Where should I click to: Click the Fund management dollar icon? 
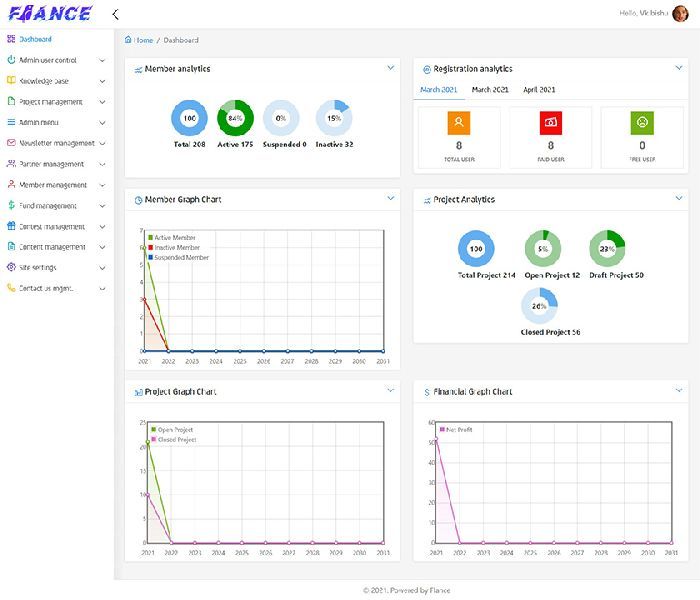click(10, 205)
